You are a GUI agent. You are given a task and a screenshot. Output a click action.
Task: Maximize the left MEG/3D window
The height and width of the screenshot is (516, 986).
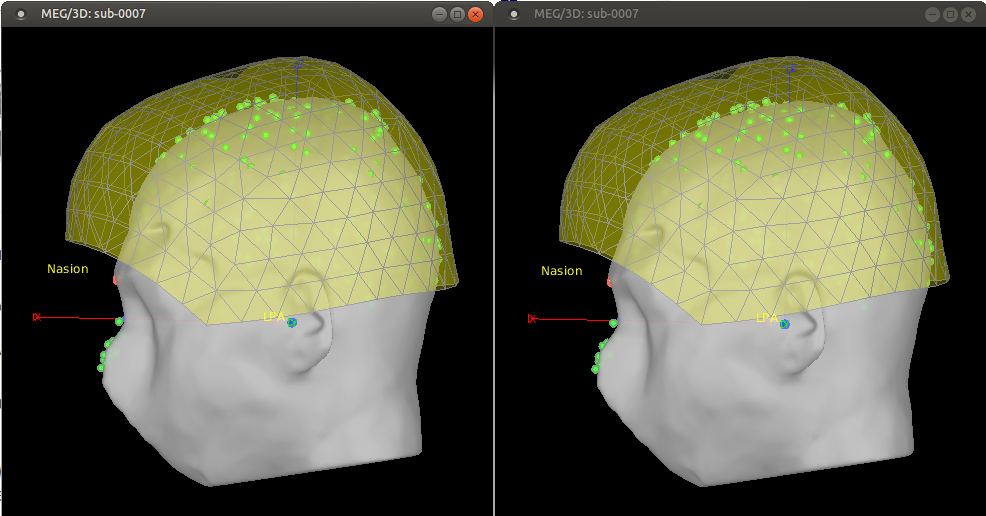click(457, 14)
